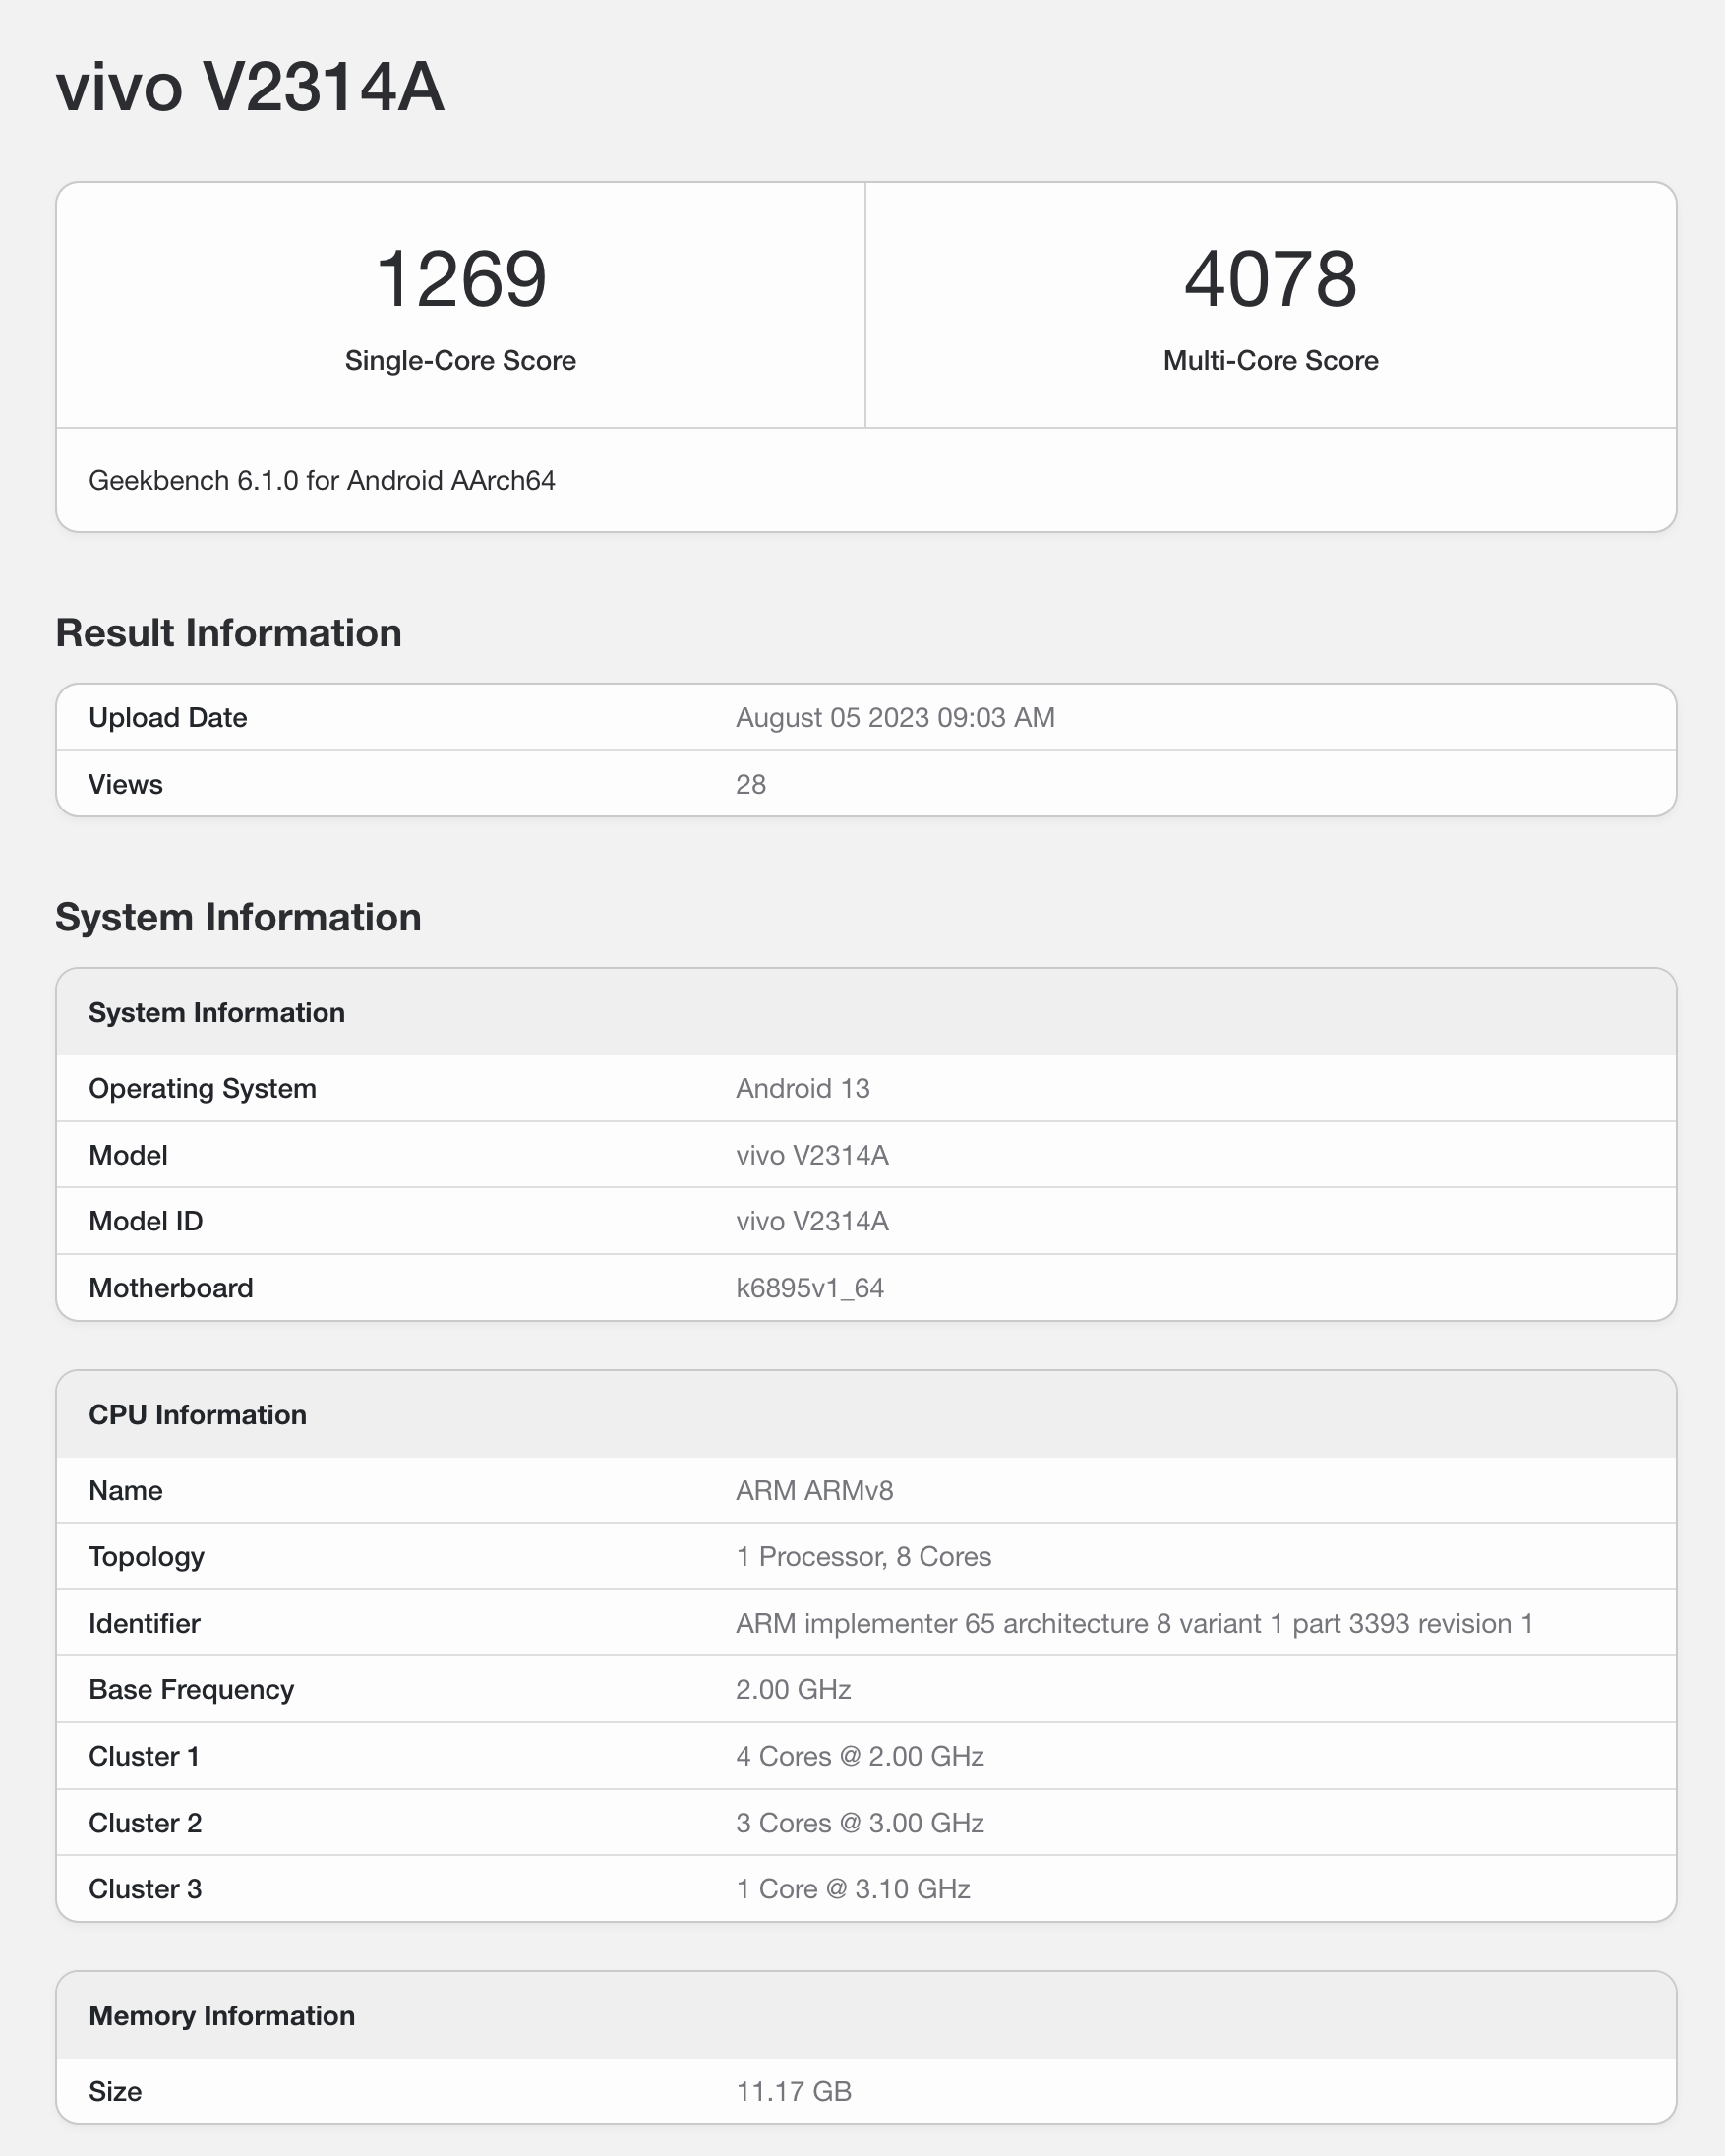1725x2156 pixels.
Task: Click the Model row showing vivo V2314A
Action: (812, 1154)
